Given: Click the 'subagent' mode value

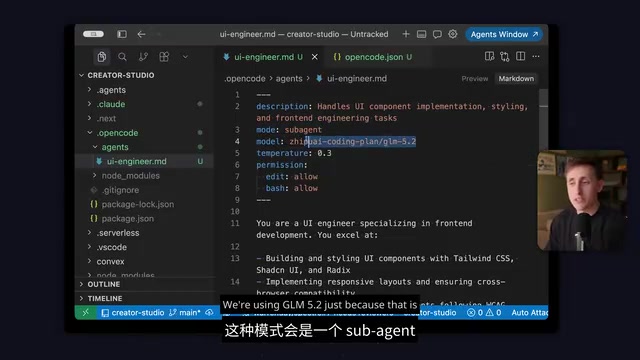Looking at the screenshot, I should (303, 130).
